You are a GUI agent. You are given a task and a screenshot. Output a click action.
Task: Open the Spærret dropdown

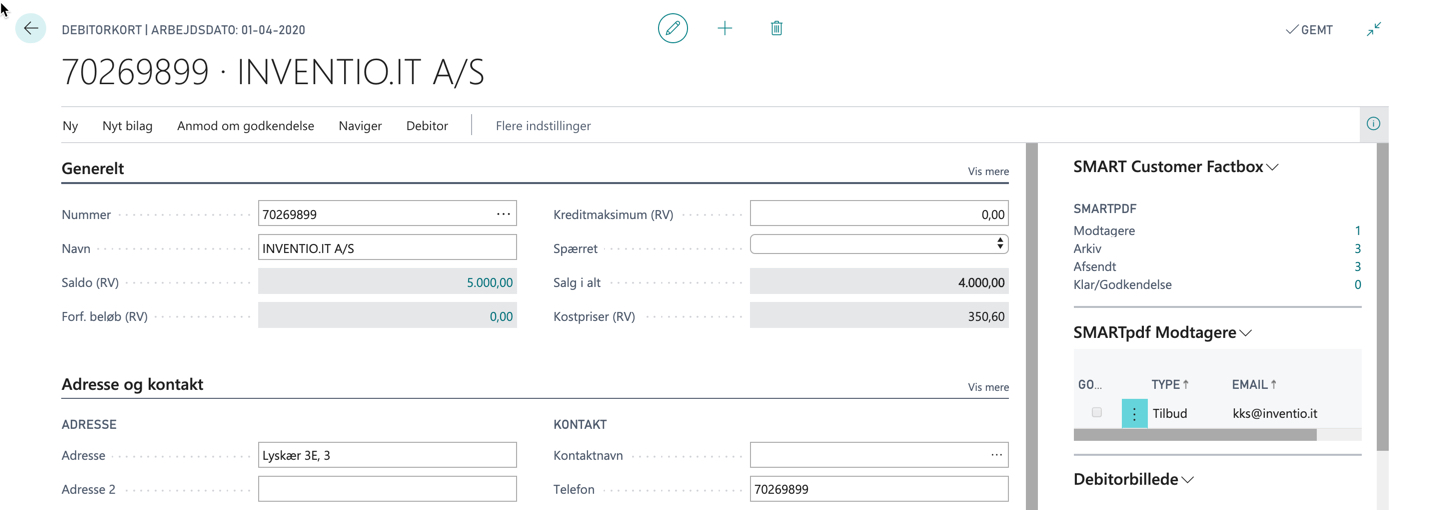879,244
